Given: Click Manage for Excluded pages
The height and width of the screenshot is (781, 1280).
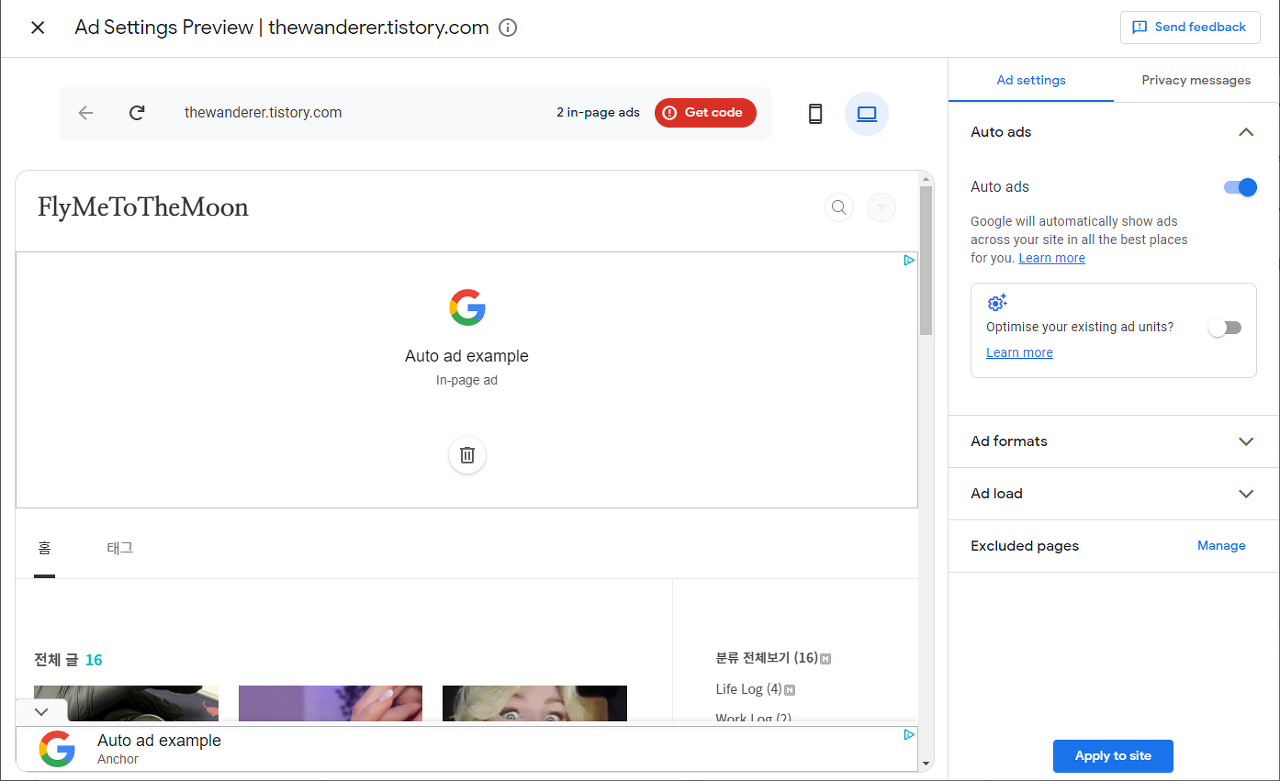Looking at the screenshot, I should [x=1221, y=546].
